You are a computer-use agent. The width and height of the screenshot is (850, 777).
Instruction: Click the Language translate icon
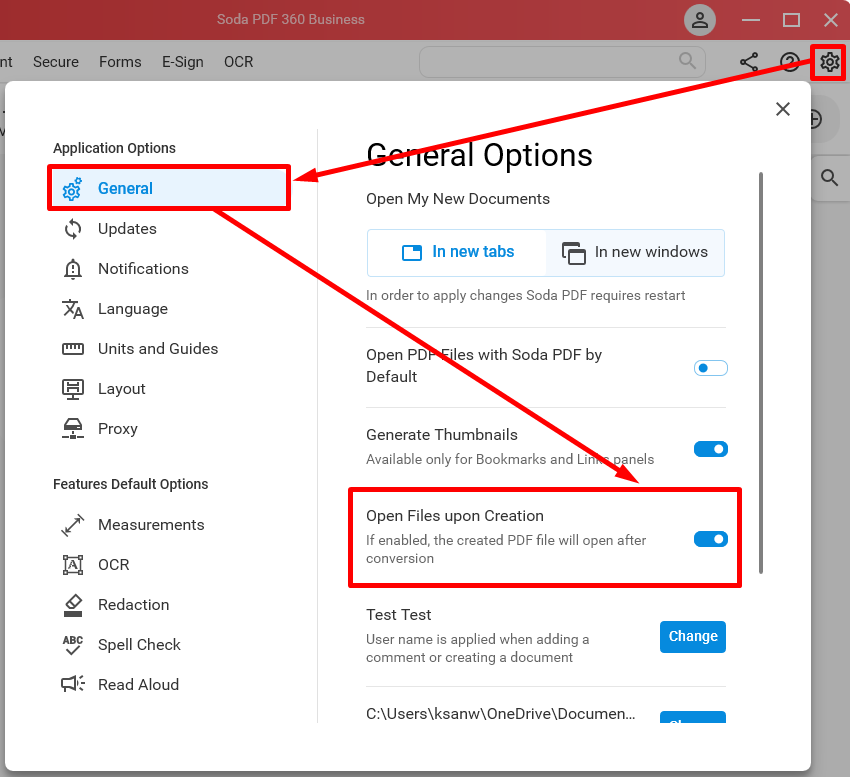(x=73, y=309)
